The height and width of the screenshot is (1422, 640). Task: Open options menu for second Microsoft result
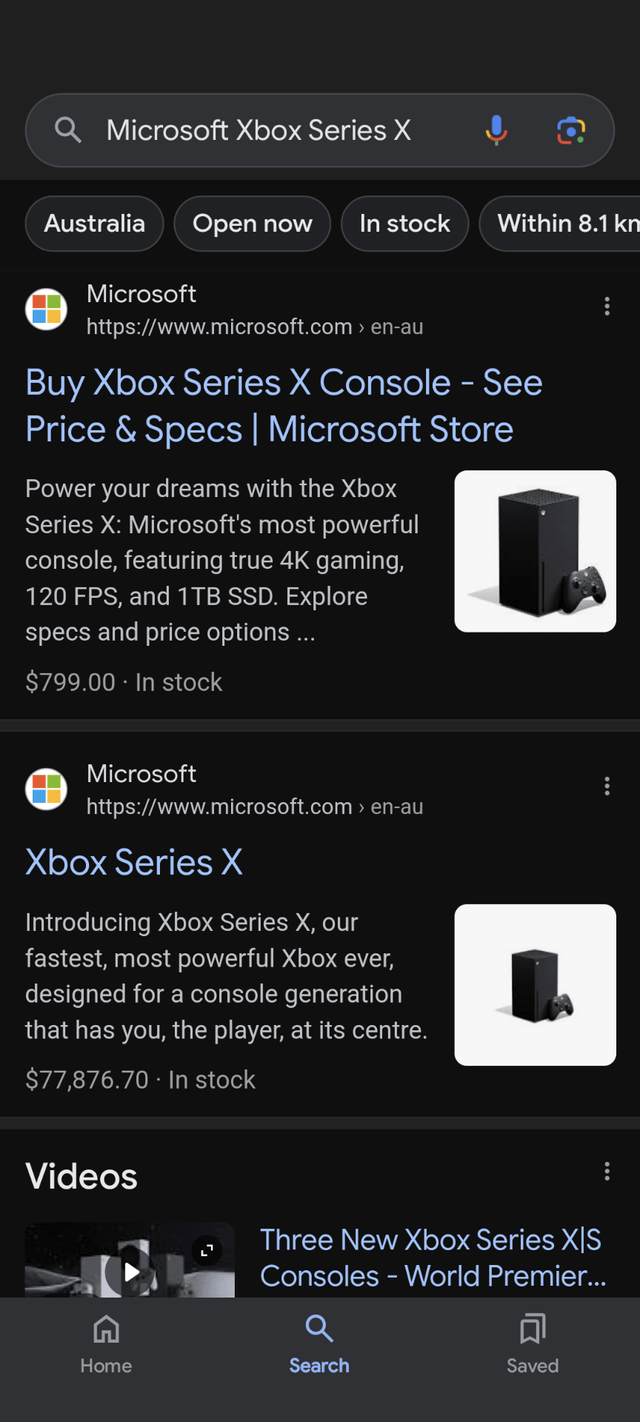[607, 787]
